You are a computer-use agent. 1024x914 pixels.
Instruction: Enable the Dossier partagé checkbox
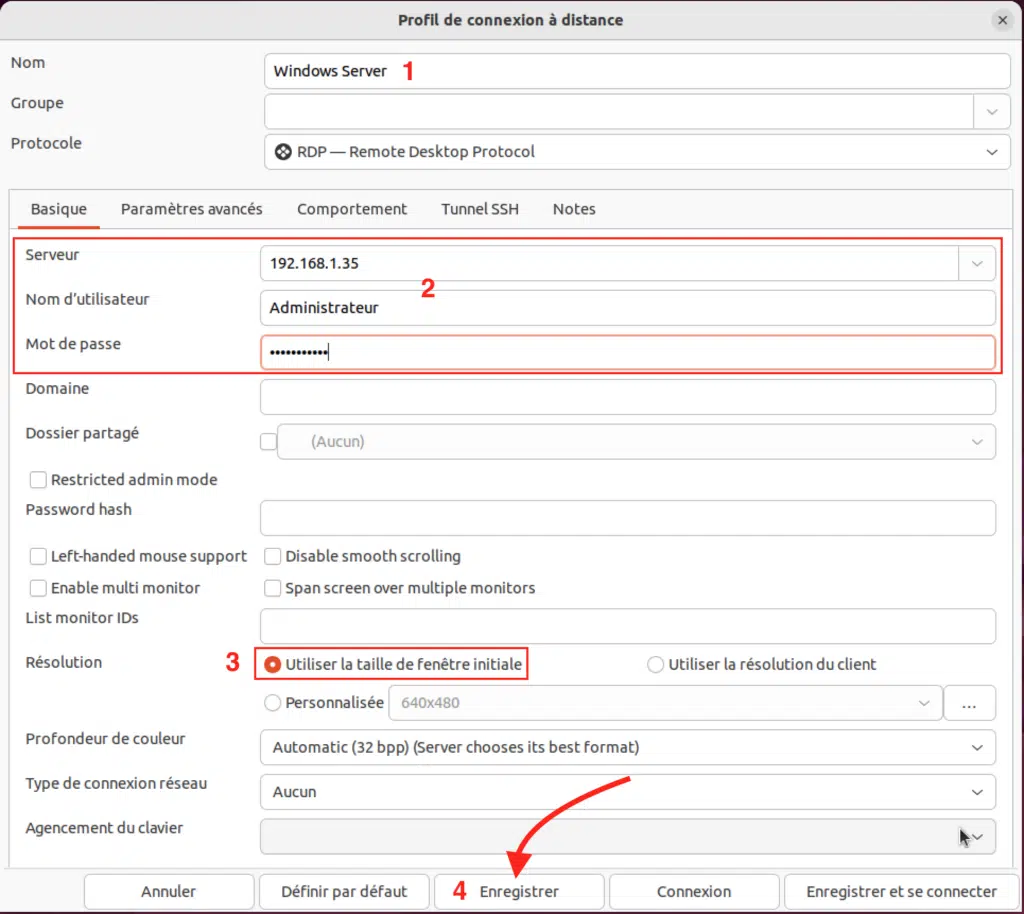coord(268,442)
